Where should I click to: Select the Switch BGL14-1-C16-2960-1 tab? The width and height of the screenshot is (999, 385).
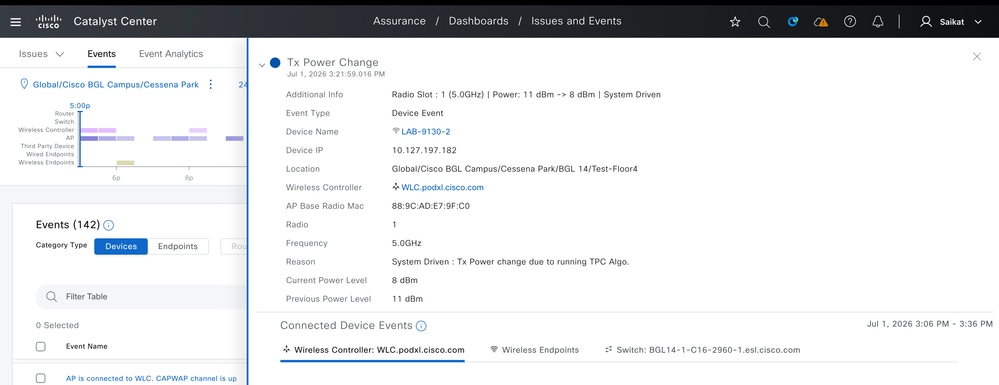pos(702,350)
